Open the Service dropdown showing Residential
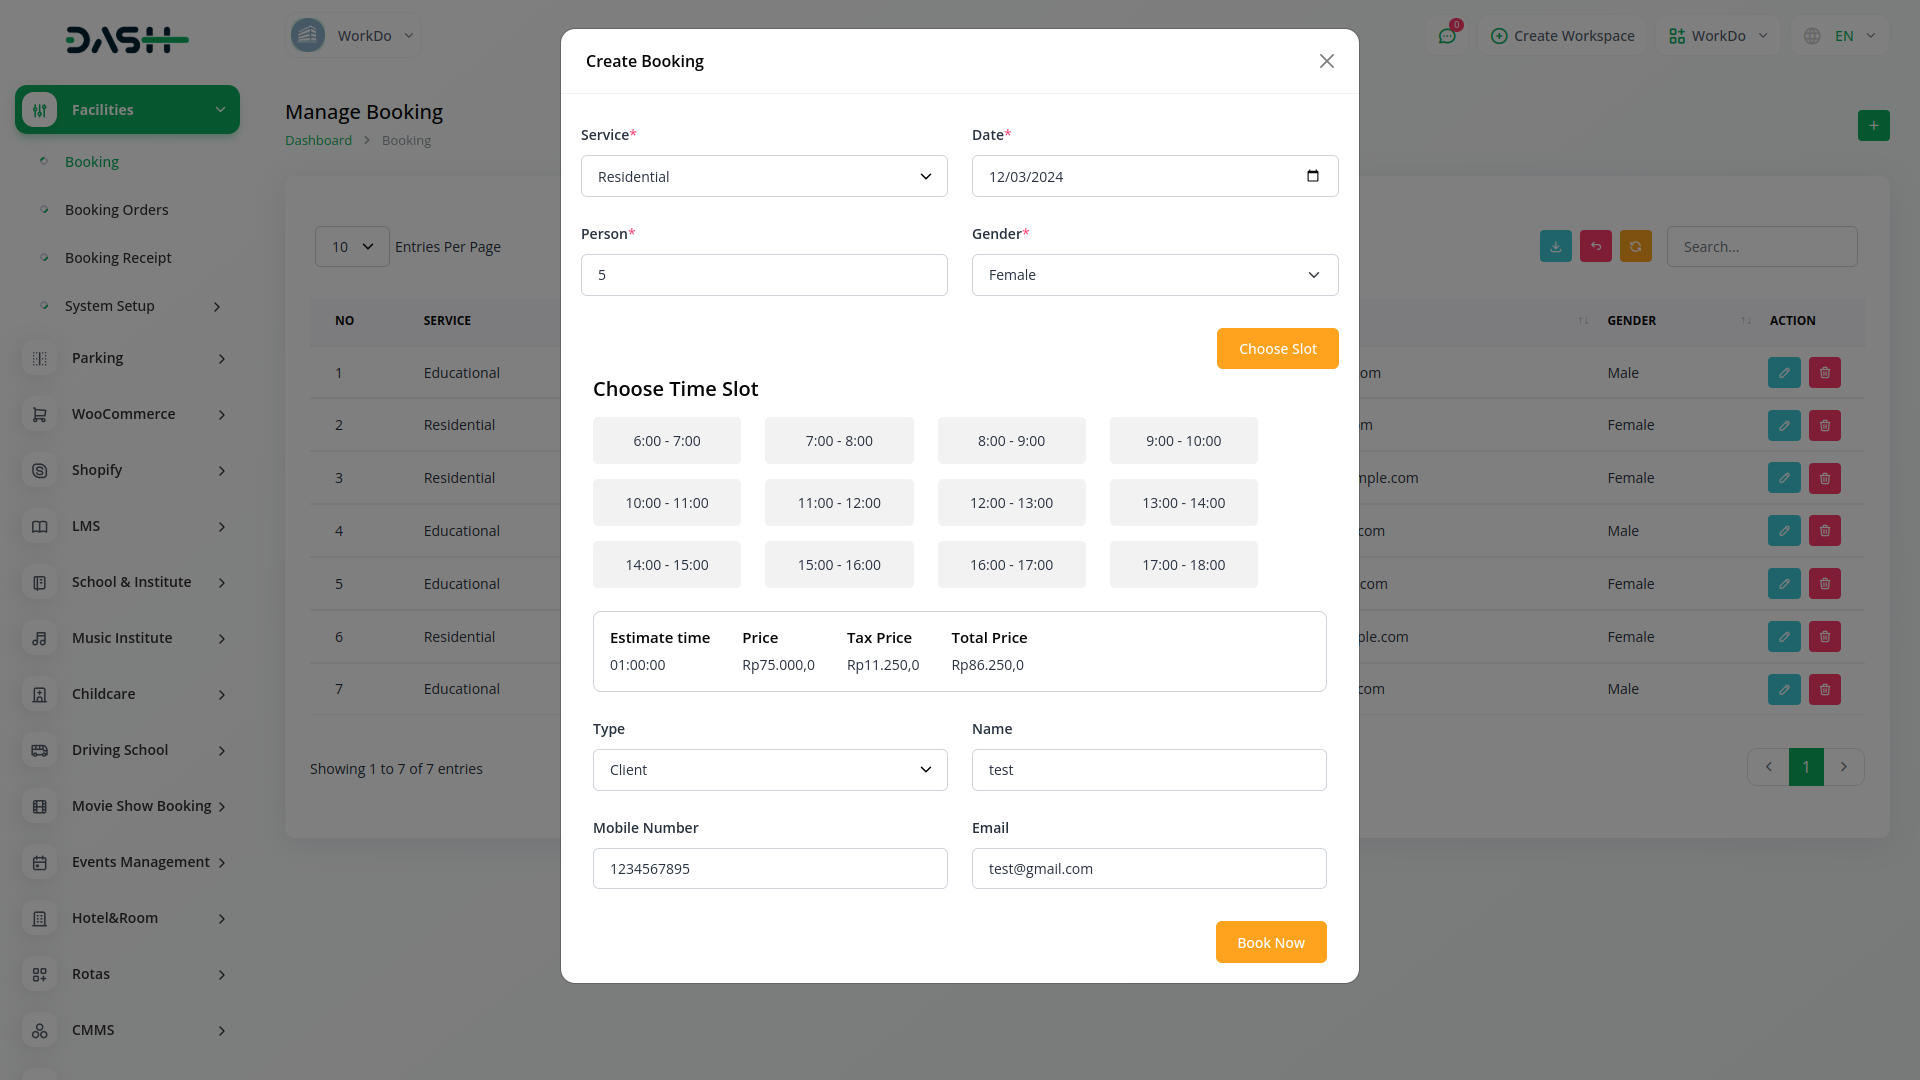The width and height of the screenshot is (1920, 1080). [764, 177]
